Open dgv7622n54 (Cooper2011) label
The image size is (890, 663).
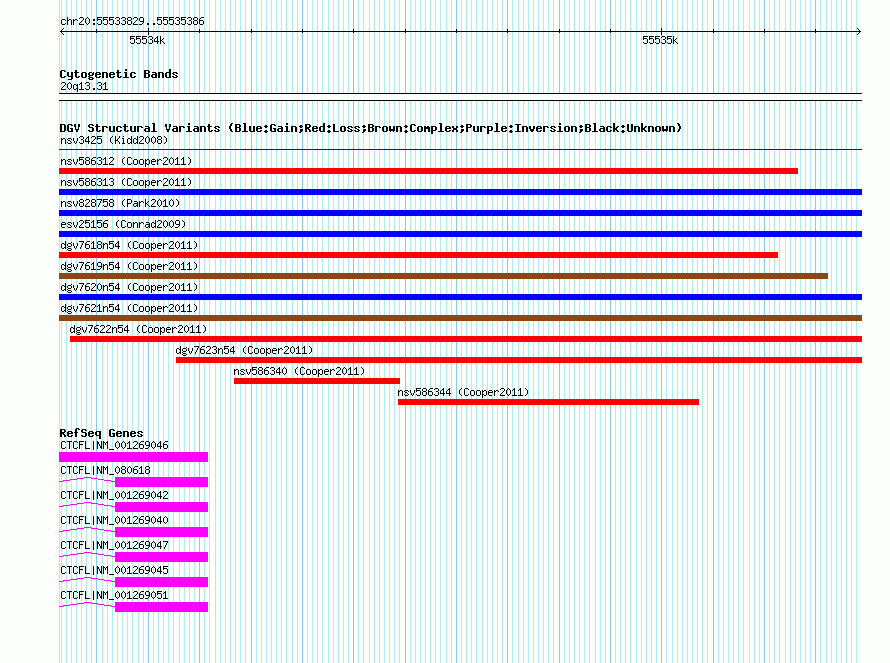138,329
